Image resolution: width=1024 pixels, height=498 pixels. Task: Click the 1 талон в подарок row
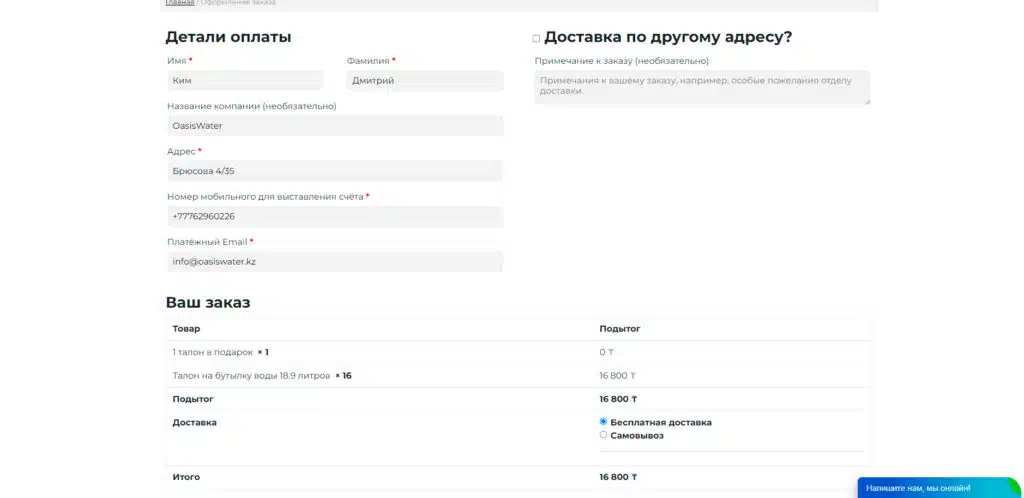[x=519, y=352]
